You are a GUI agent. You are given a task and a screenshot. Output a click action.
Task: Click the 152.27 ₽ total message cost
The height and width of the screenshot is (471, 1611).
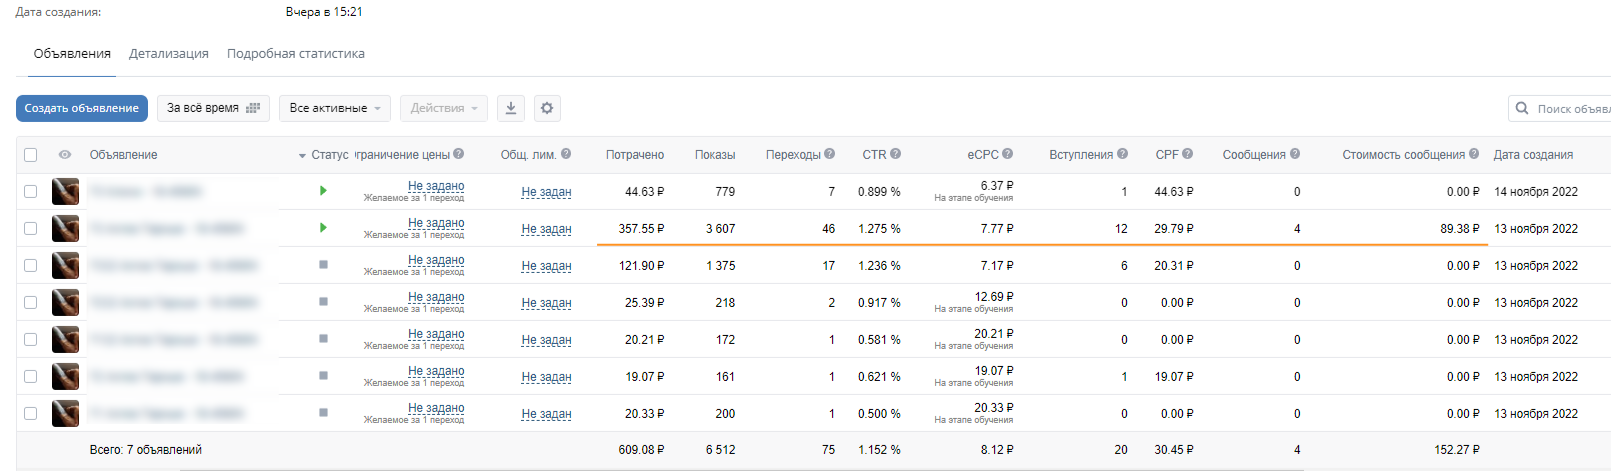pyautogui.click(x=1457, y=450)
